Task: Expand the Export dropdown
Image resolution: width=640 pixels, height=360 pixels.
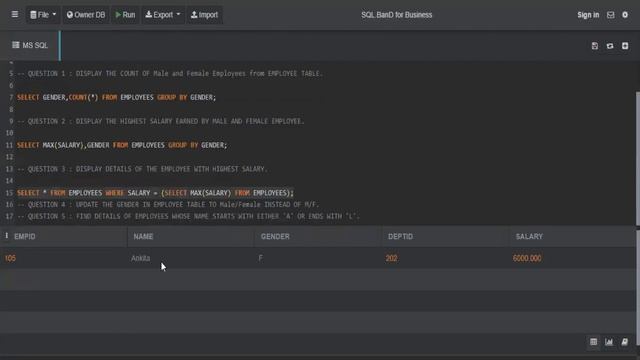Action: [x=162, y=15]
